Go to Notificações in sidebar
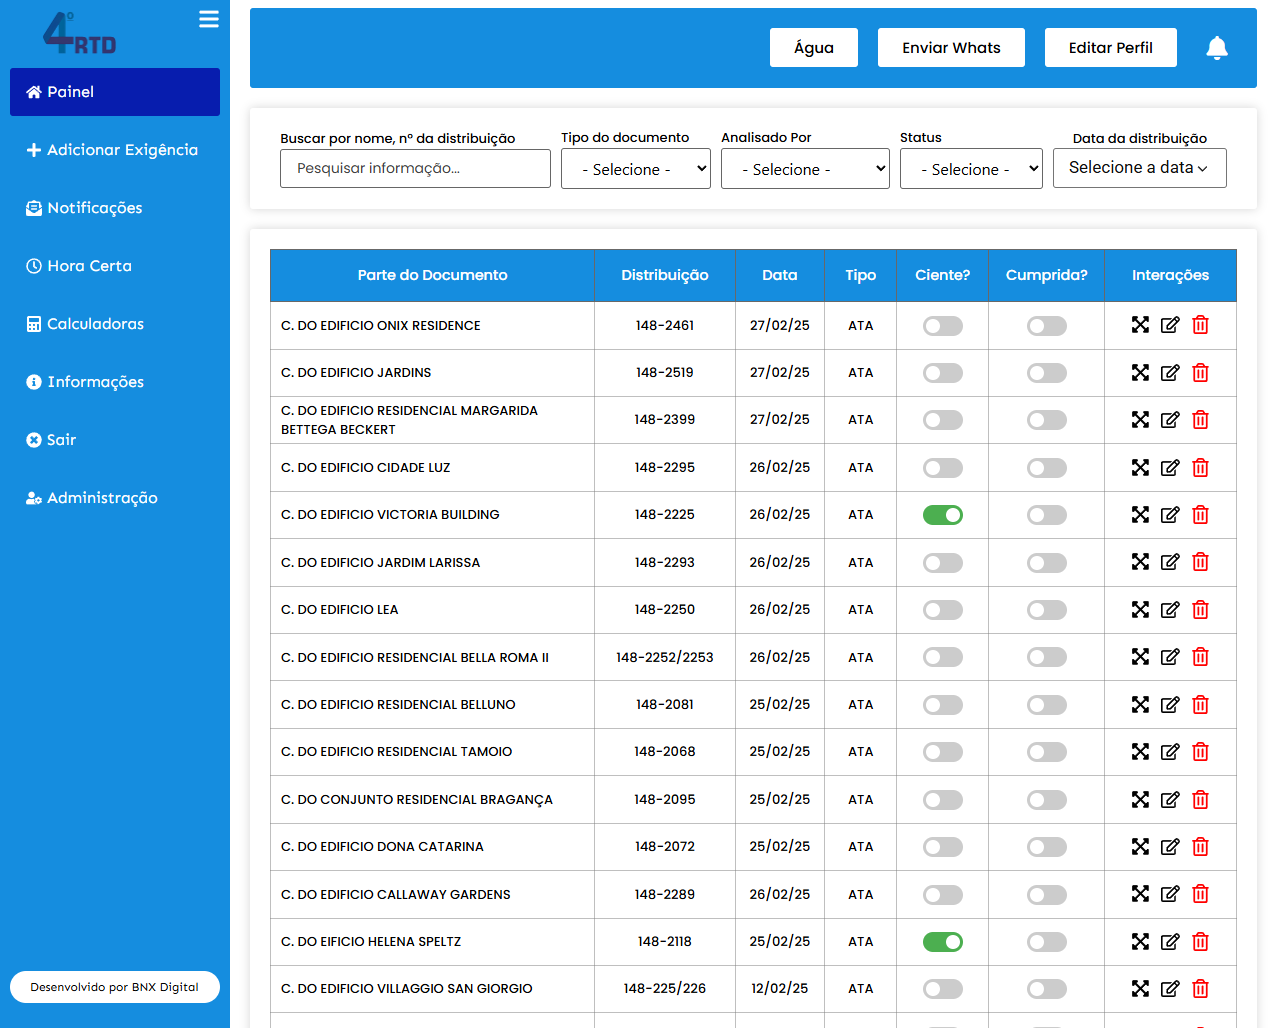The image size is (1268, 1028). pos(95,208)
